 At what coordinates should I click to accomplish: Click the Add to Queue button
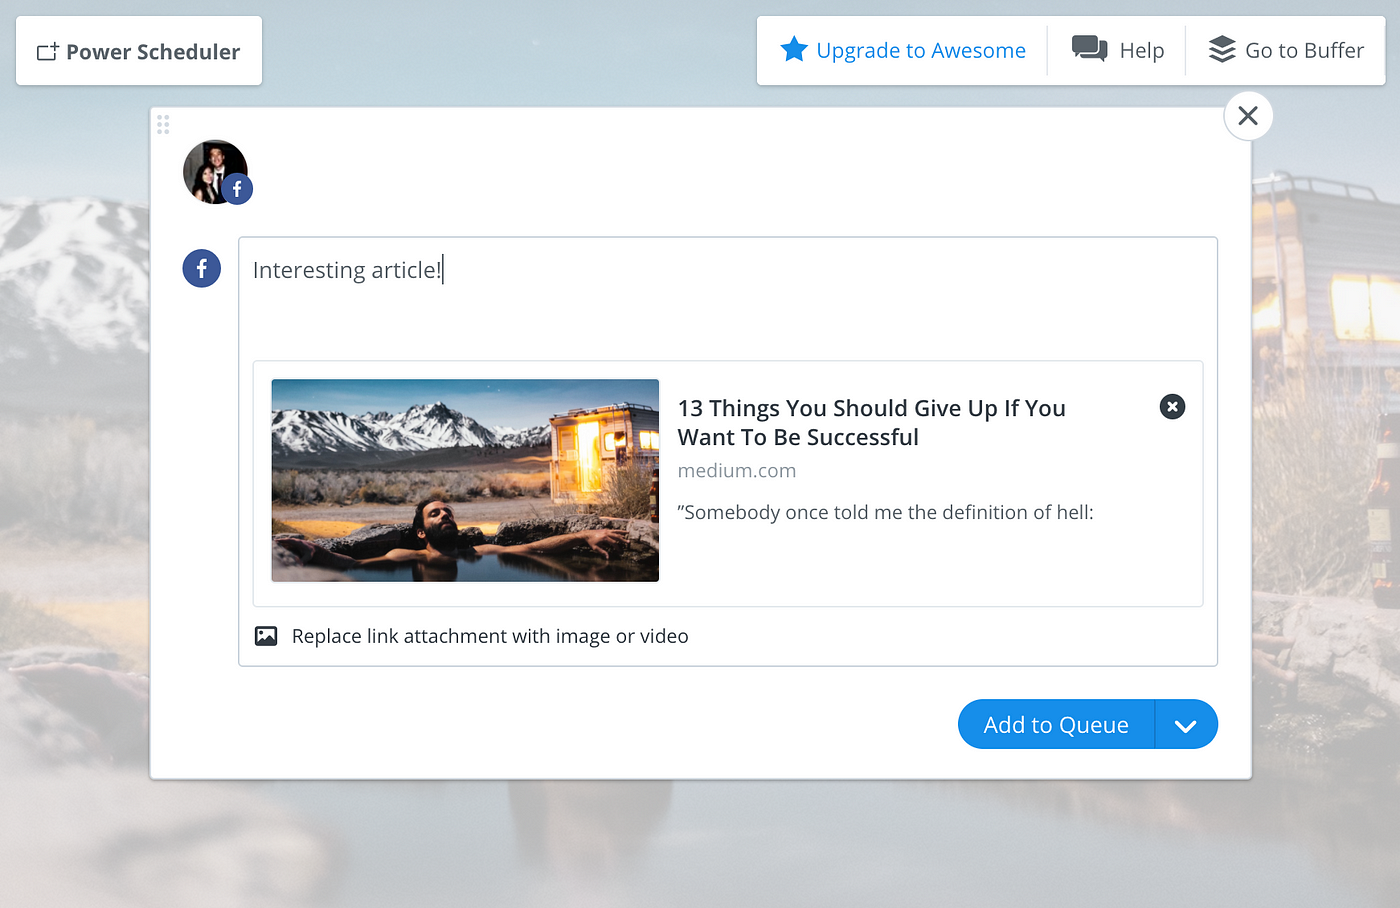tap(1056, 724)
